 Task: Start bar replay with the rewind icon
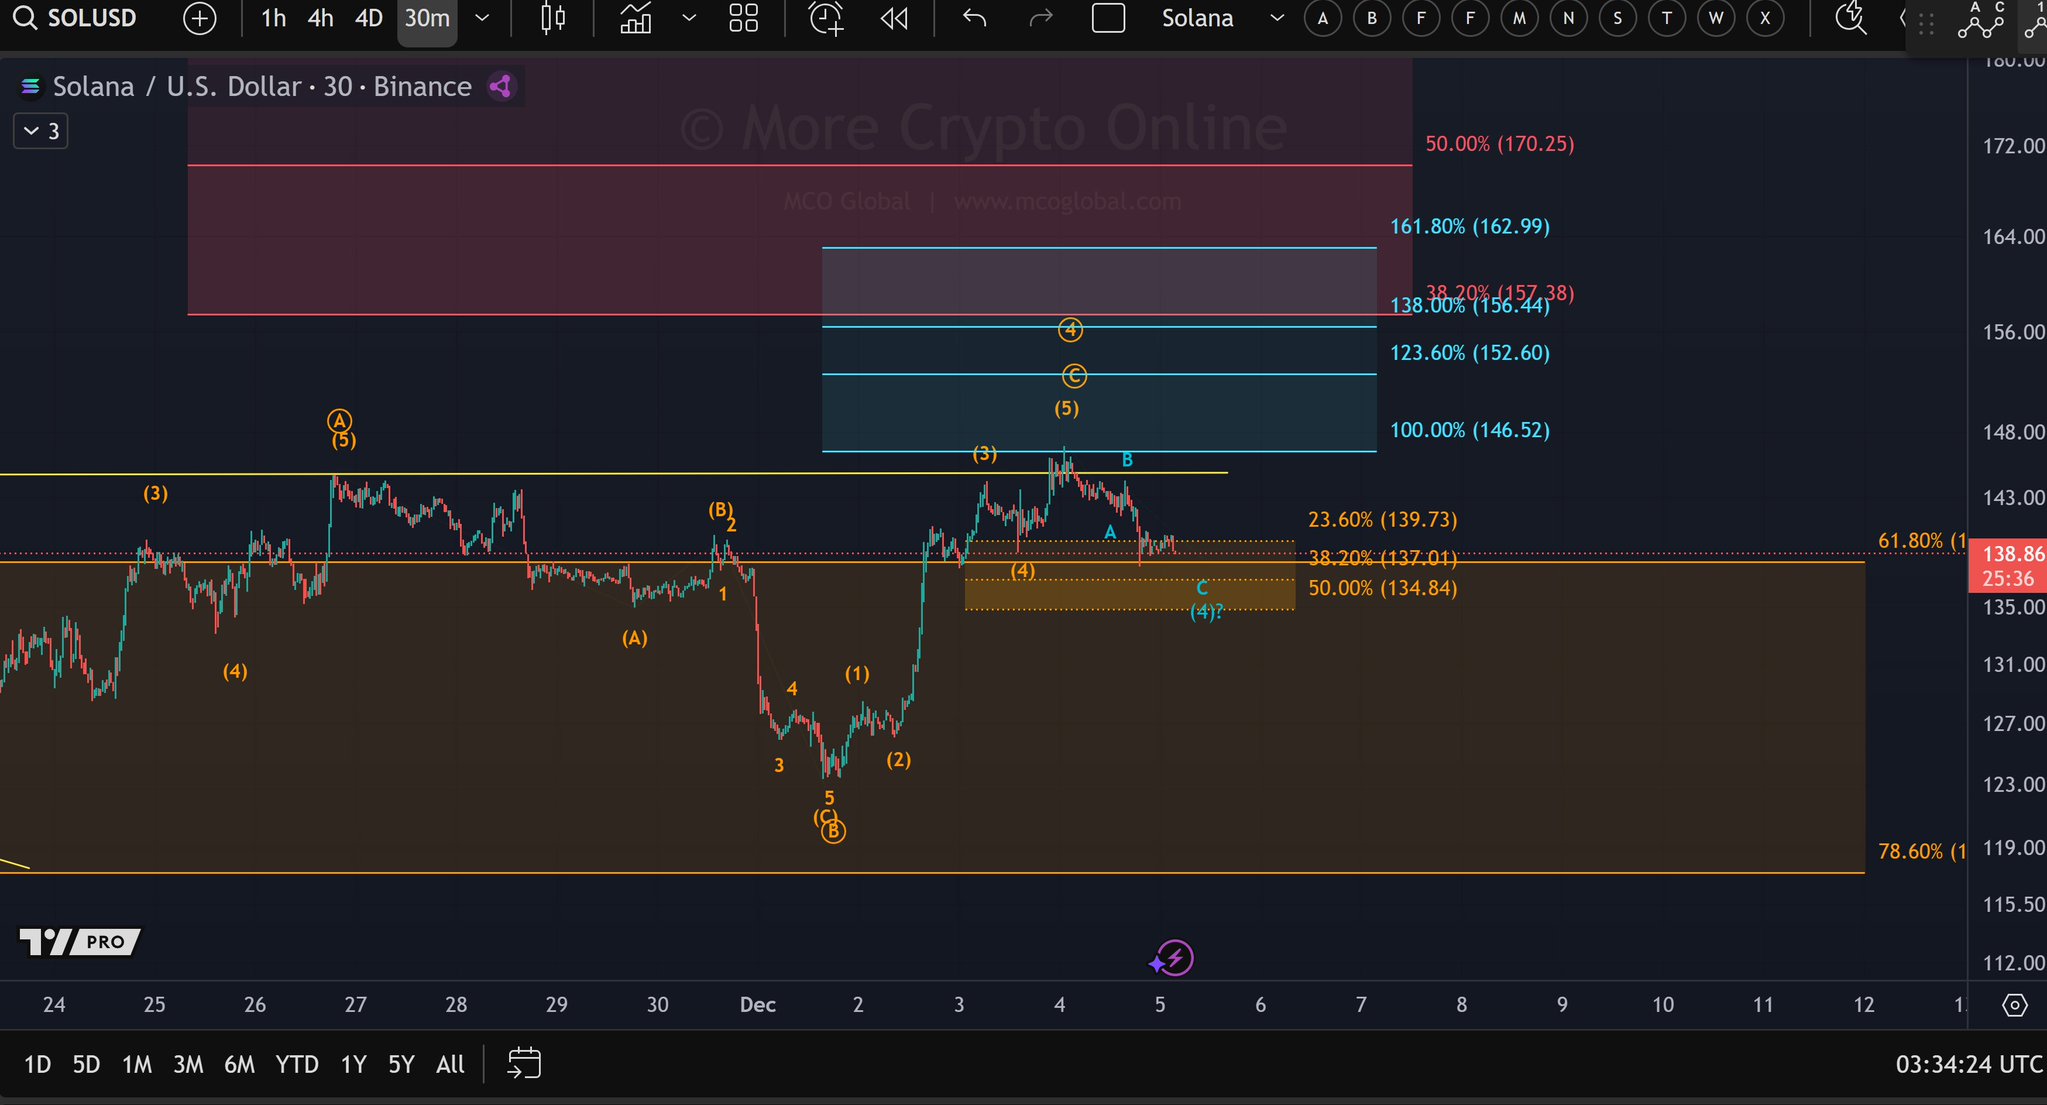pos(894,18)
